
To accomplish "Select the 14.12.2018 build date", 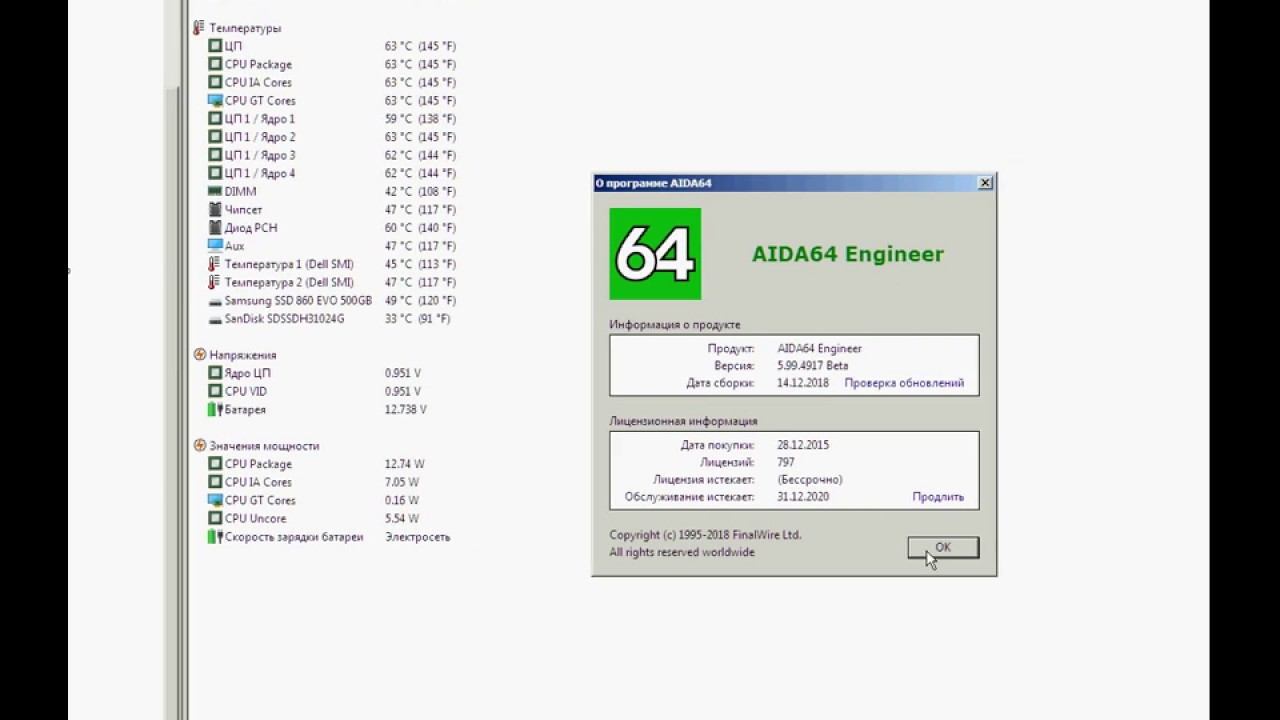I will (x=803, y=383).
